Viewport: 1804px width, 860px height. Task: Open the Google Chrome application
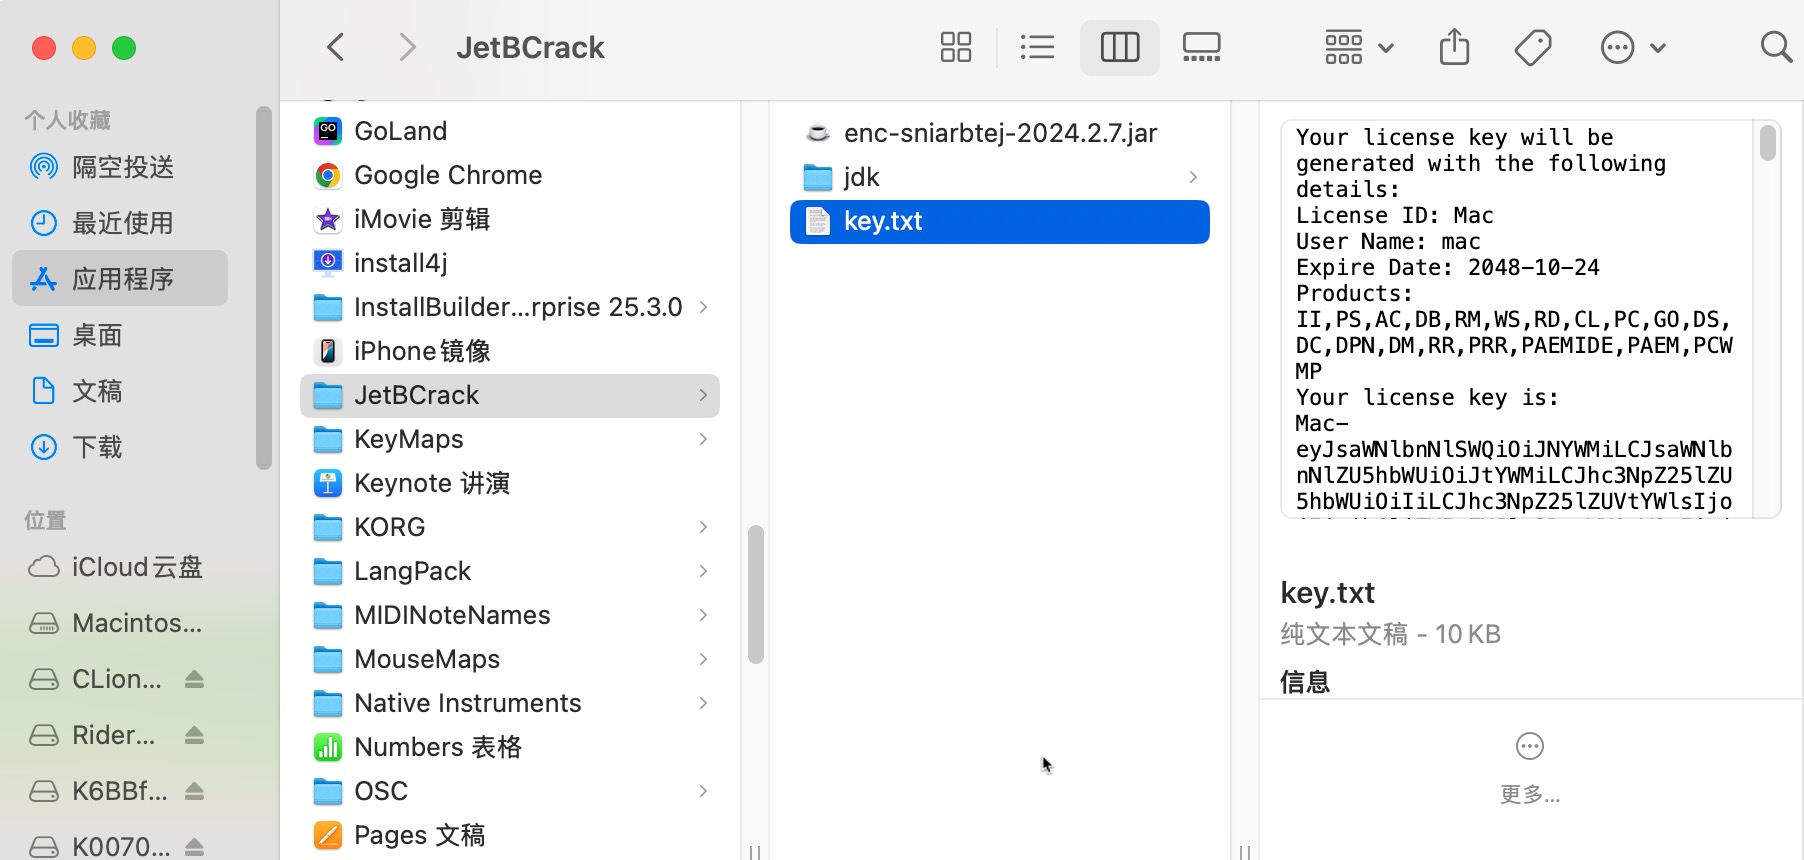point(447,175)
